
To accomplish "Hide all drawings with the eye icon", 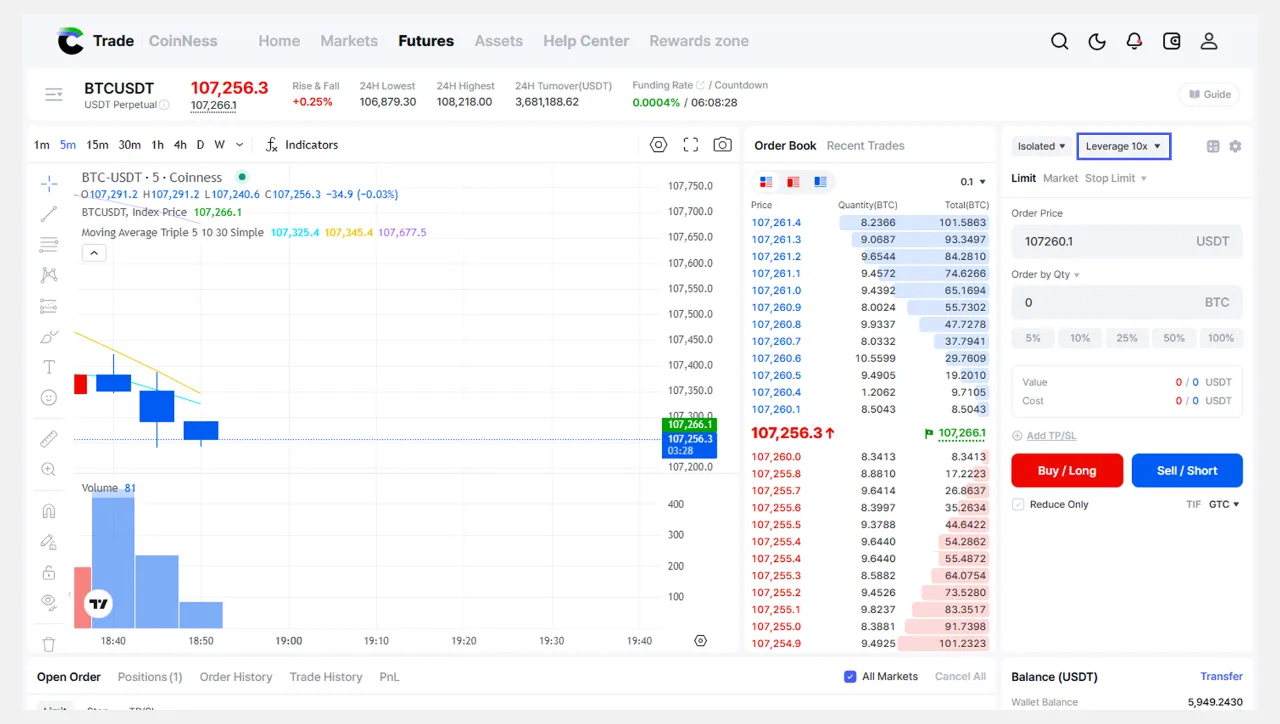I will [x=48, y=601].
